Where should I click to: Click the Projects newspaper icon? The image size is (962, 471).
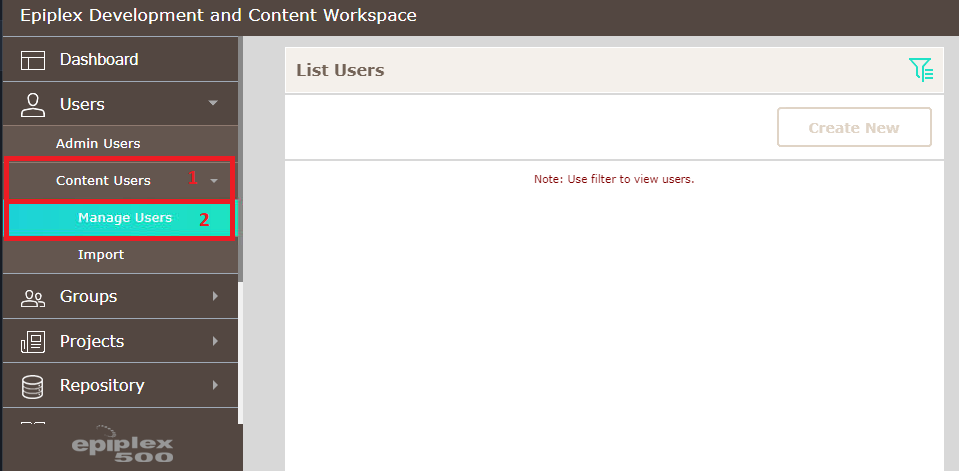33,342
